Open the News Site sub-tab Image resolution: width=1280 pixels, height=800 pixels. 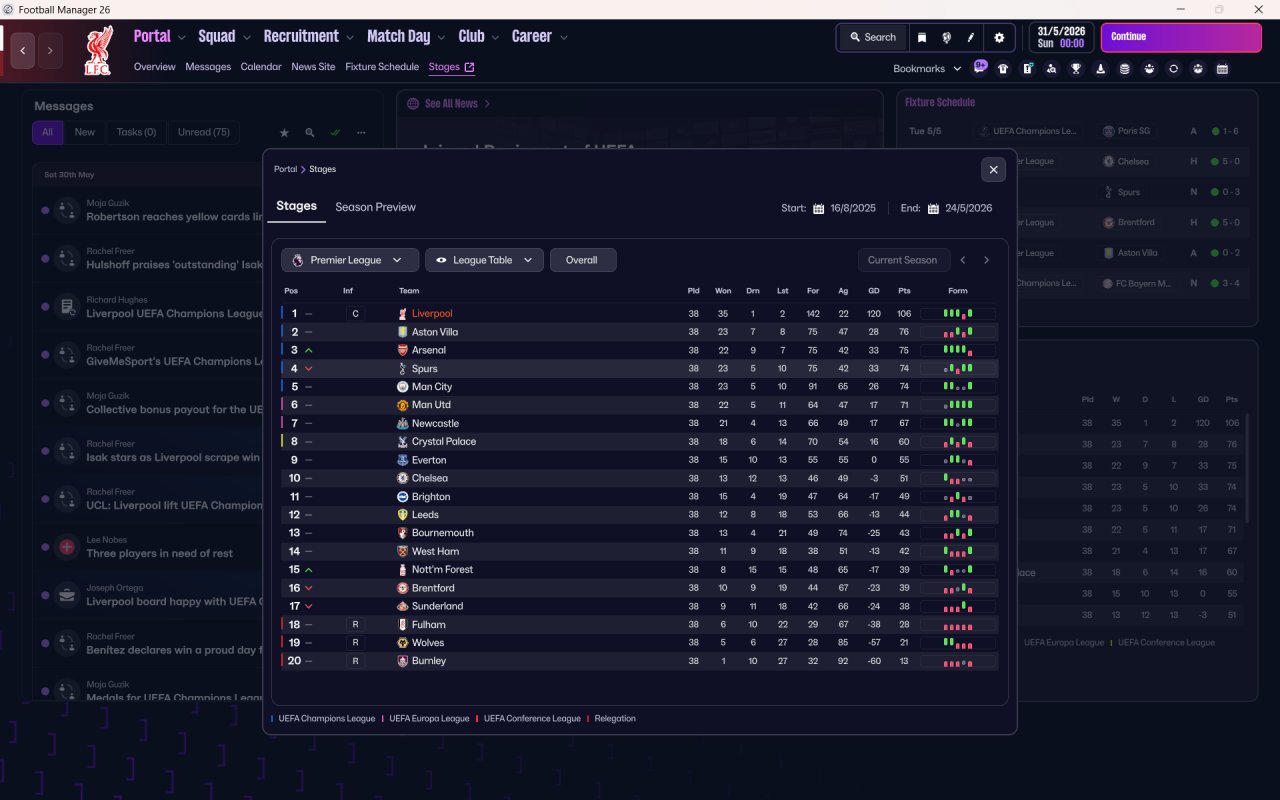click(x=313, y=67)
